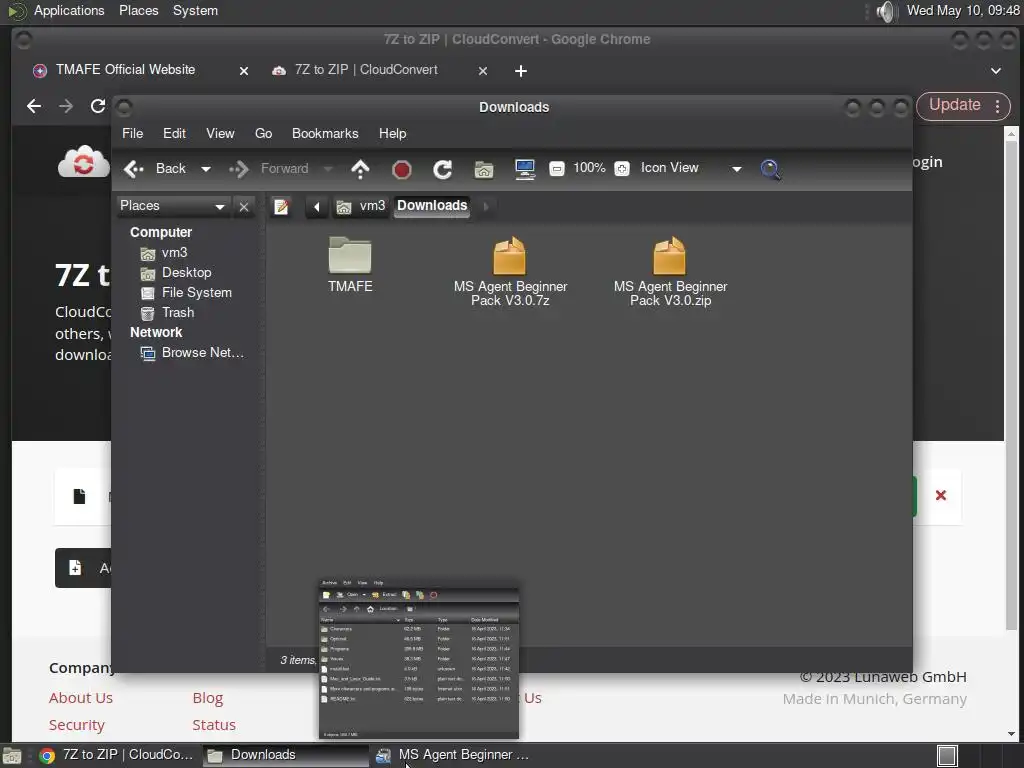Close the Places sidebar pane
The image size is (1024, 768).
(x=244, y=207)
